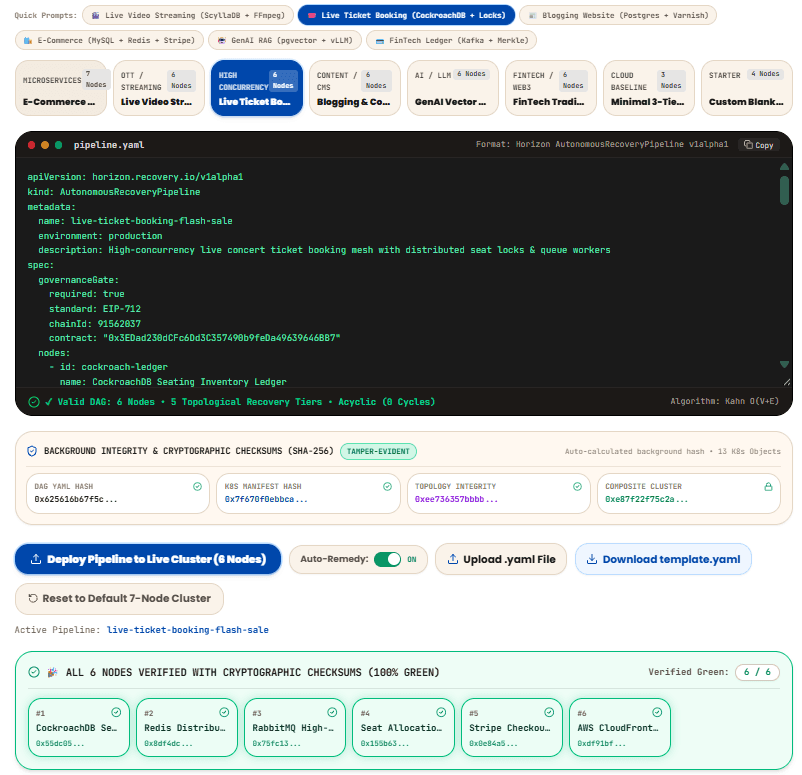This screenshot has height=775, width=802.
Task: Click the YAML editor resize handle corner
Action: 787,382
